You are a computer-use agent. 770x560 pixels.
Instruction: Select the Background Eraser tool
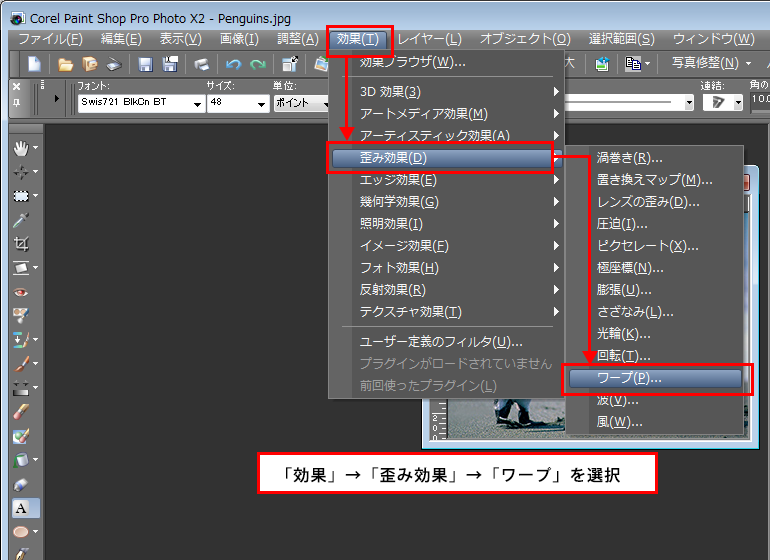coord(21,436)
